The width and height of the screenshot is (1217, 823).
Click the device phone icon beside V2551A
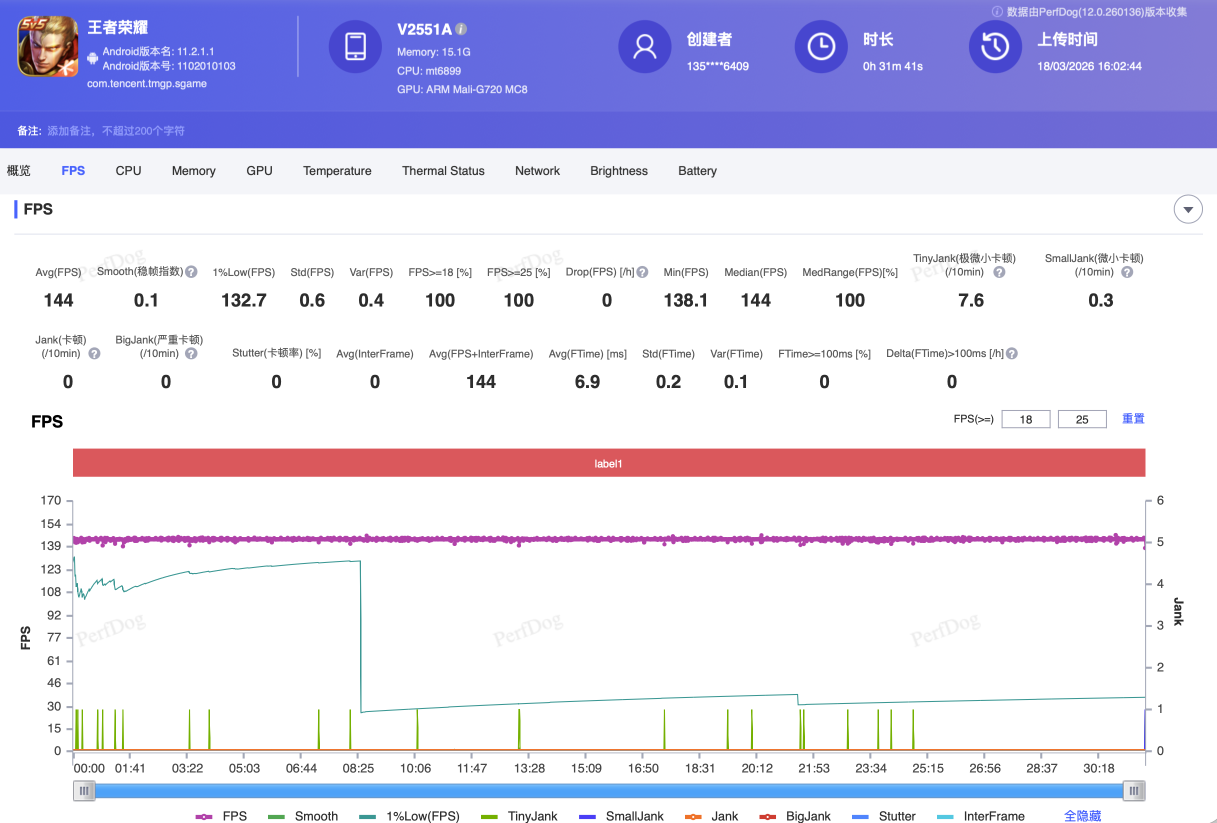tap(355, 46)
